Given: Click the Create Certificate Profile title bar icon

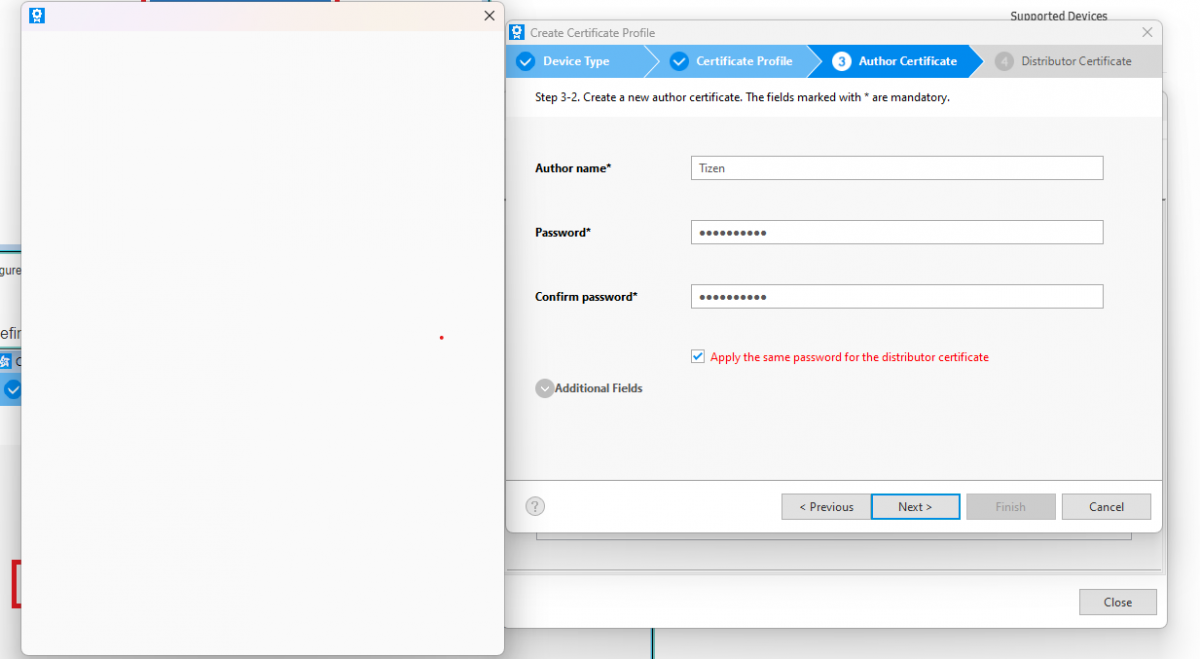Looking at the screenshot, I should tap(517, 32).
